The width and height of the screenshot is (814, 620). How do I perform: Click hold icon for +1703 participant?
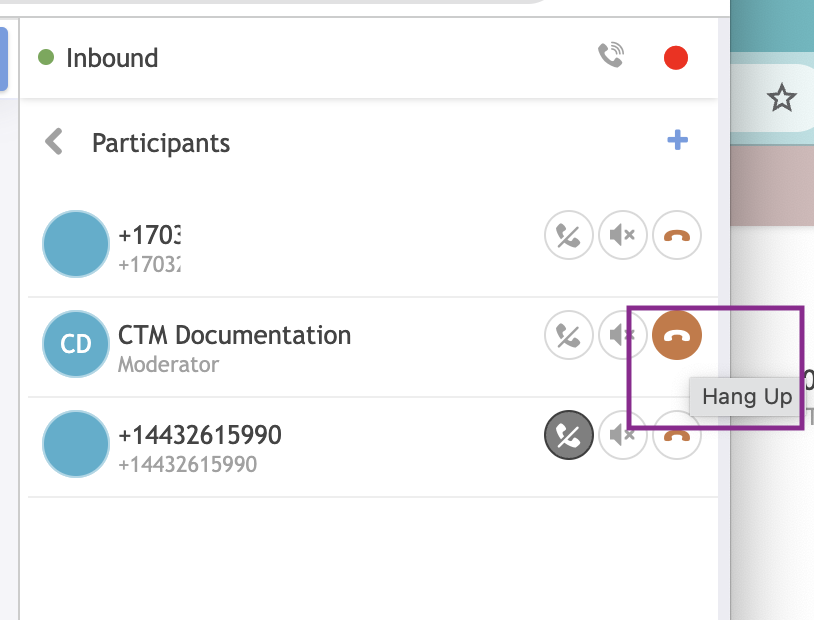pyautogui.click(x=569, y=236)
